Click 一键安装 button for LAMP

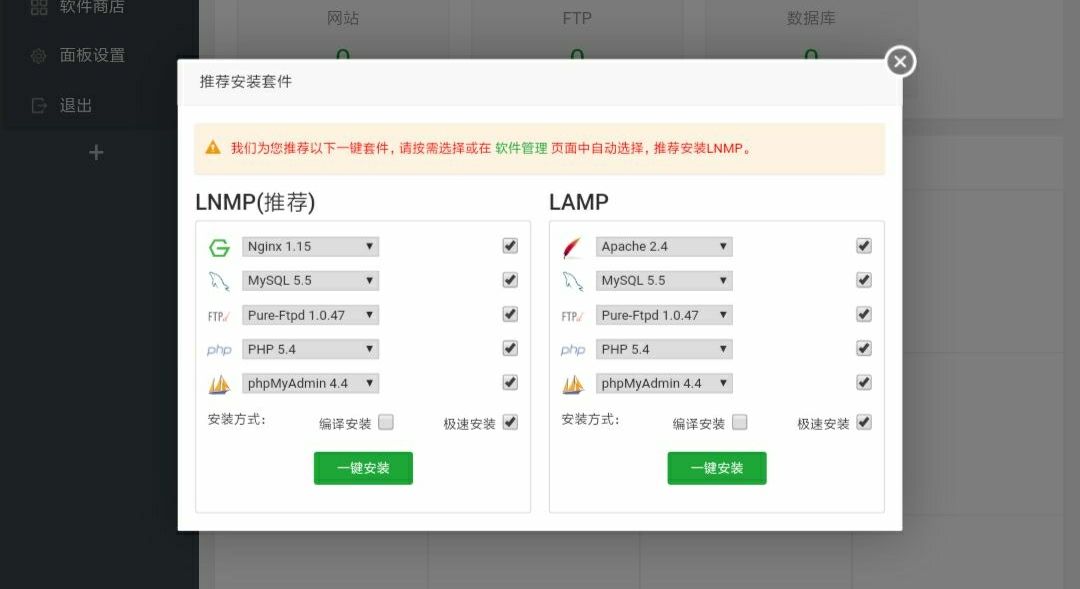[716, 468]
